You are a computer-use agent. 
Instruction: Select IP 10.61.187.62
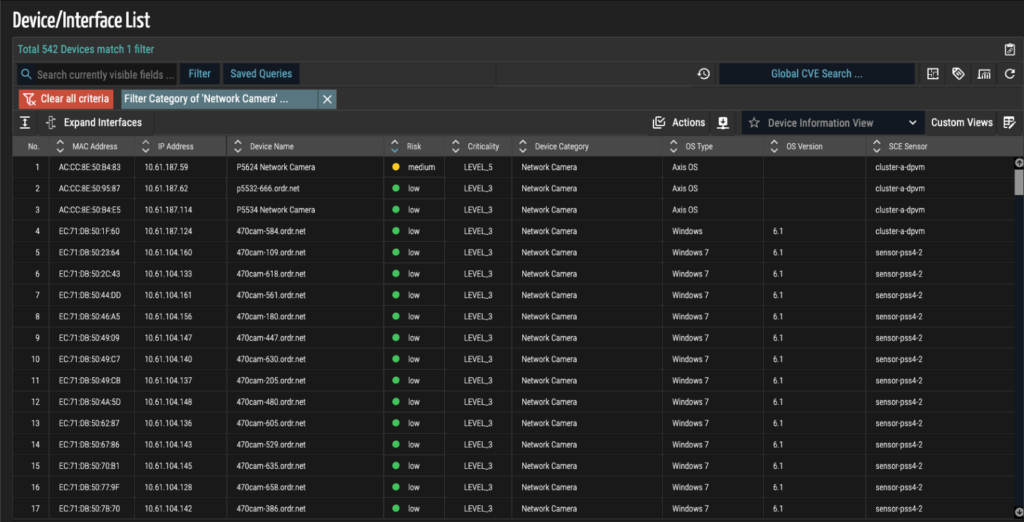[x=166, y=189]
